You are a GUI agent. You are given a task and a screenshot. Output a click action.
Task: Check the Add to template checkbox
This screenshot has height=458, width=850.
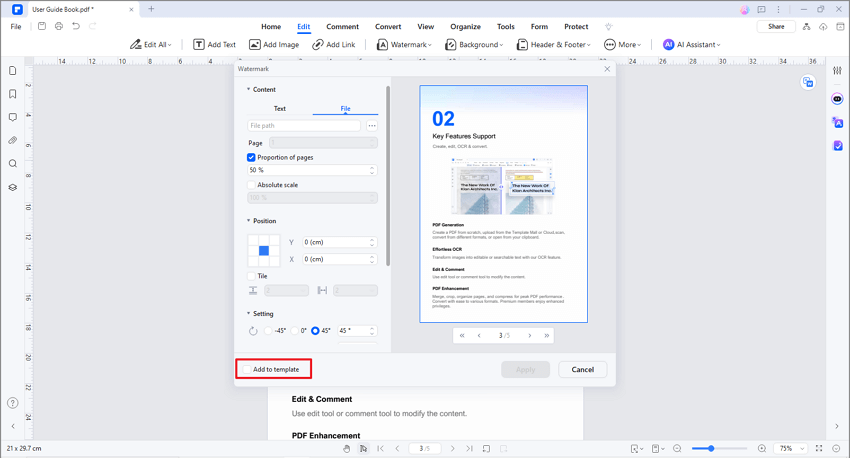[247, 369]
